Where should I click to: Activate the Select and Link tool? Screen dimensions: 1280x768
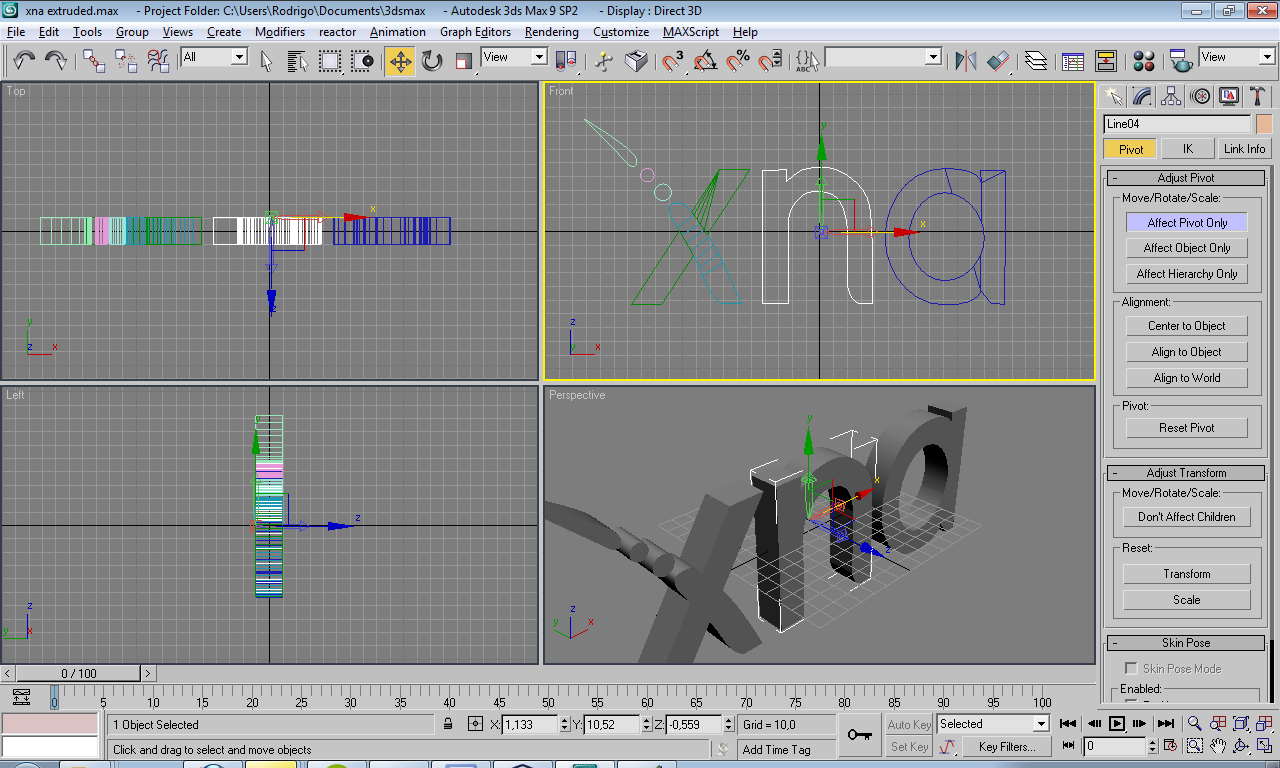coord(94,61)
